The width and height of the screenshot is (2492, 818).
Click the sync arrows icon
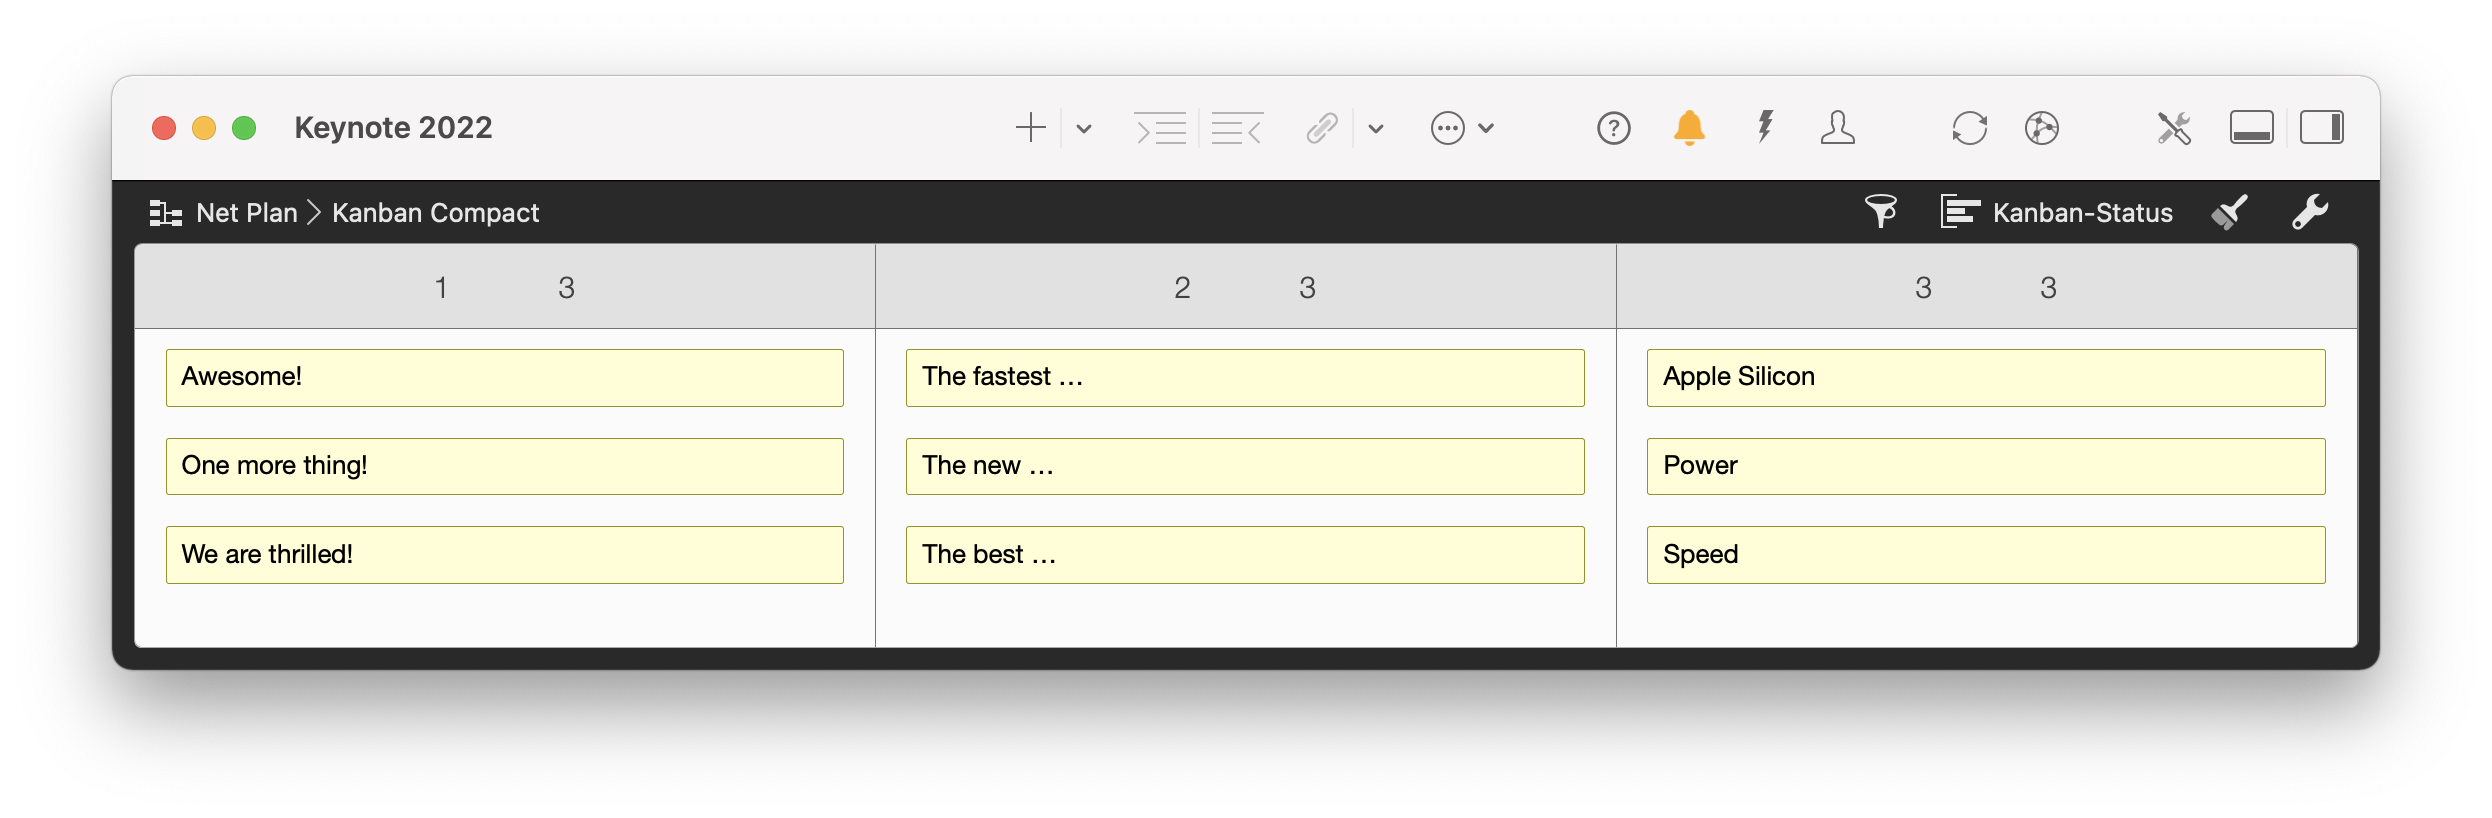coord(1969,128)
